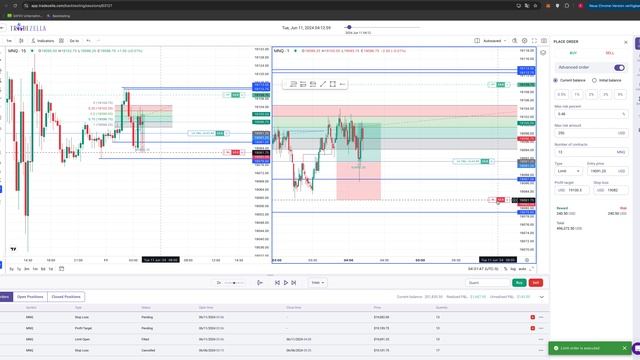The width and height of the screenshot is (640, 360).
Task: Select the 0.5% risk preset button
Action: [x=562, y=94]
